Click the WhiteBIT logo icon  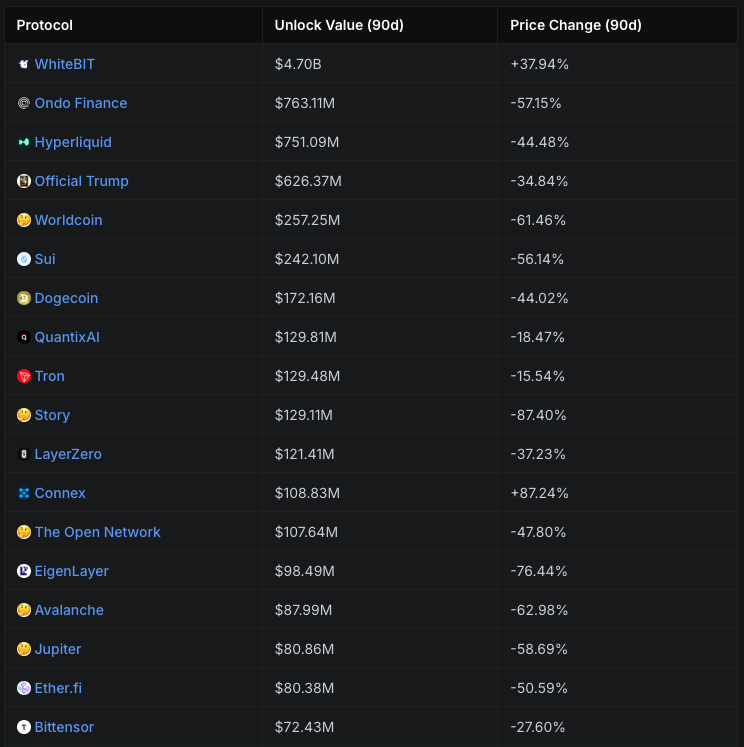click(x=24, y=64)
